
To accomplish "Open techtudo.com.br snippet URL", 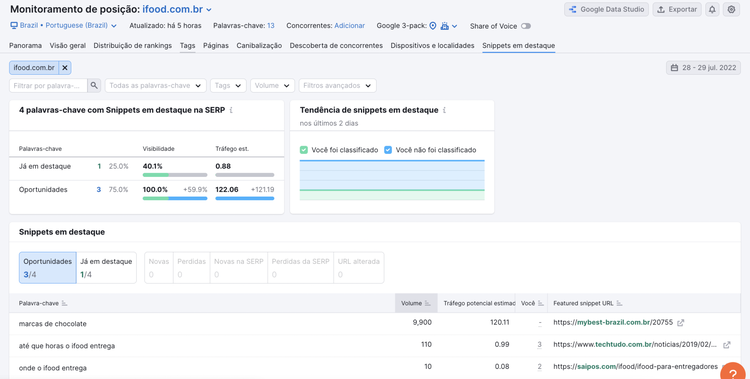I will 635,345.
